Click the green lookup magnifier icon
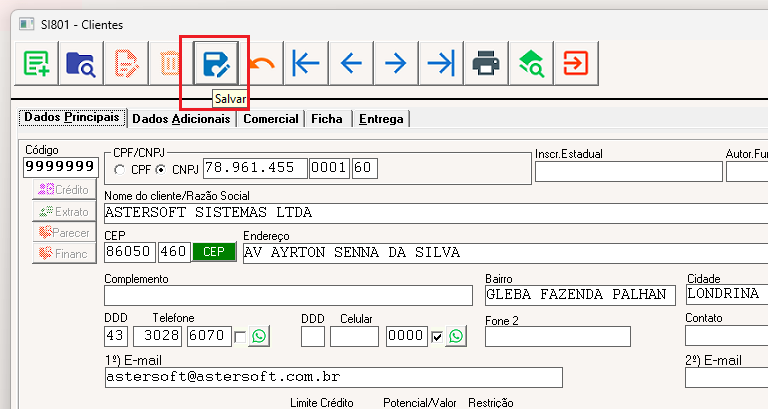Screen dimensions: 768x409 pyautogui.click(x=531, y=63)
